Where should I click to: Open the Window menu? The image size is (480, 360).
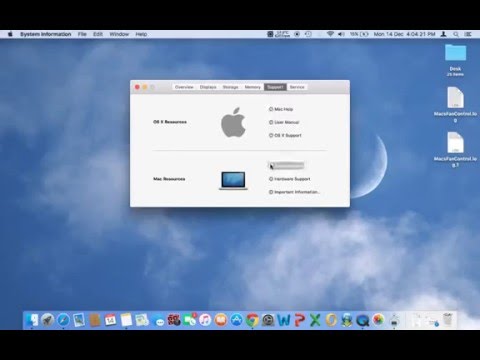119,34
